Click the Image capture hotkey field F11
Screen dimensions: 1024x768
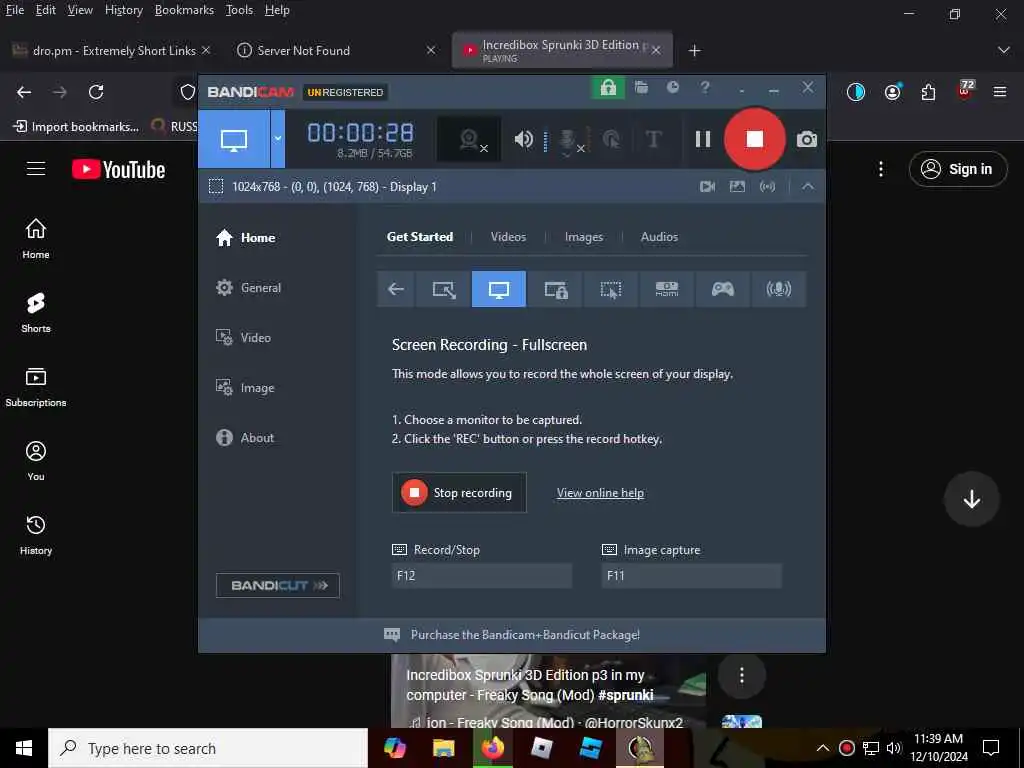(x=692, y=575)
